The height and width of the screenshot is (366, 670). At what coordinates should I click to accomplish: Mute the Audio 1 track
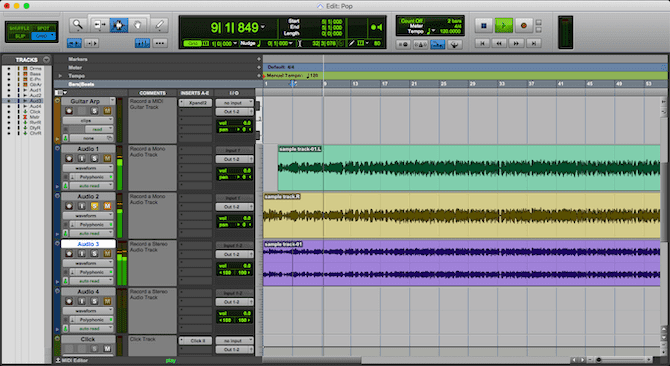click(x=107, y=158)
